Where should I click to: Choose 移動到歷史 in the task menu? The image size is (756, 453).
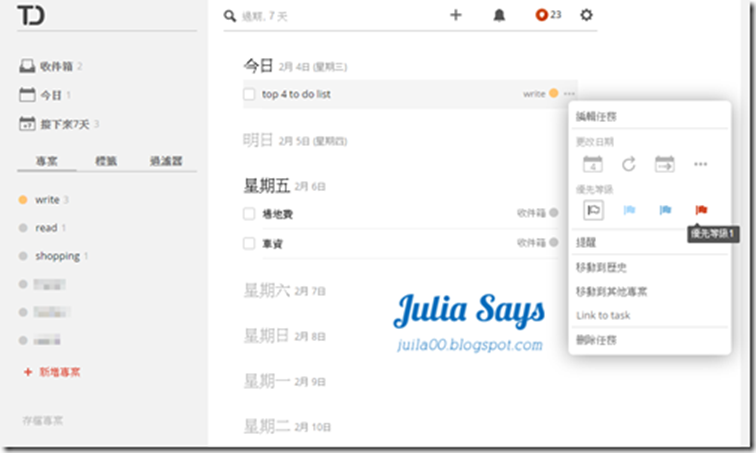[x=601, y=267]
